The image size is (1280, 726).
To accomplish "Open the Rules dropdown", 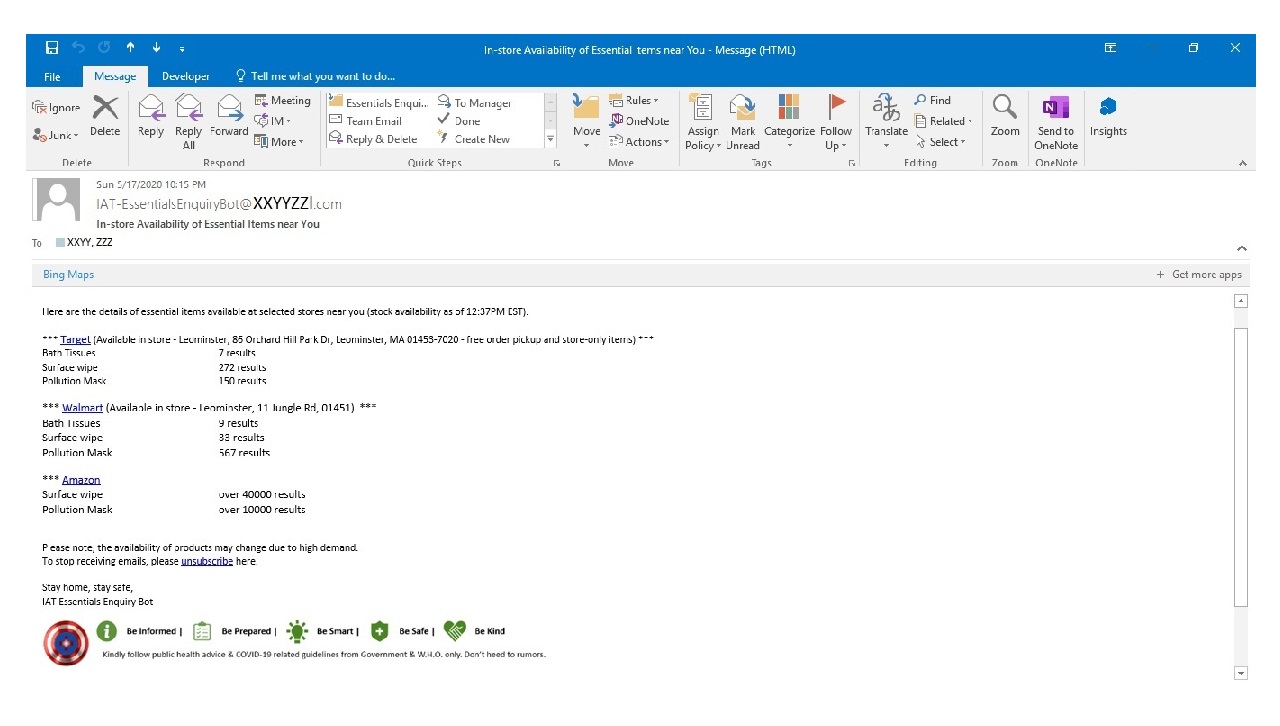I will 635,100.
